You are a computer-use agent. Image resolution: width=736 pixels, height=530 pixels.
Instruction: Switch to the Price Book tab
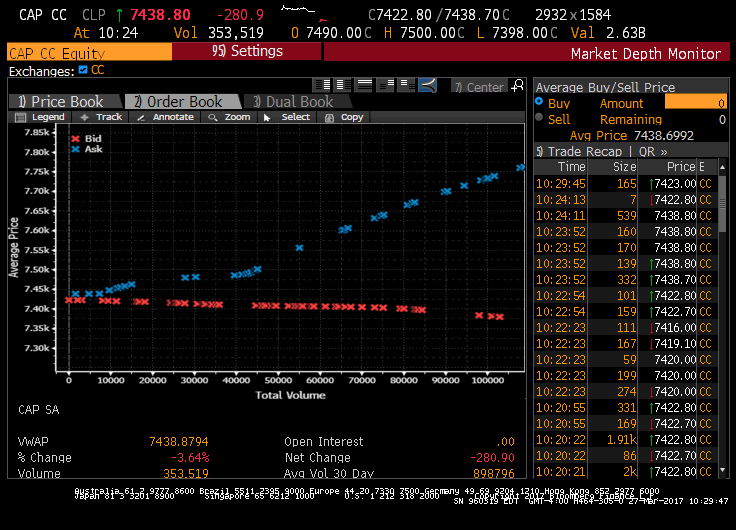(64, 101)
